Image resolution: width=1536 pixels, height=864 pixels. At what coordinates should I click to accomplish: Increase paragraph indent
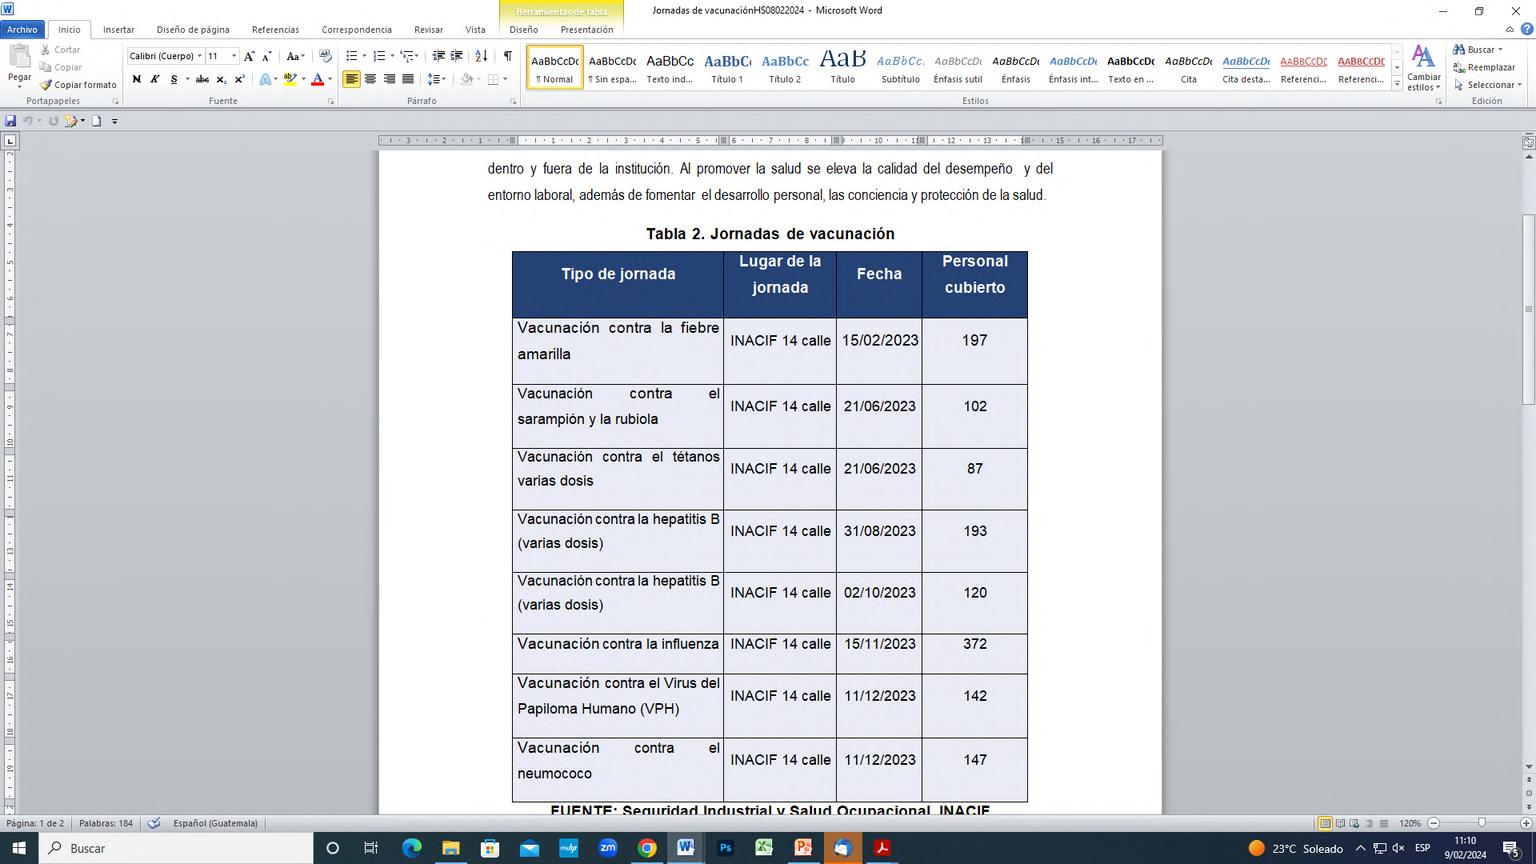pyautogui.click(x=457, y=56)
